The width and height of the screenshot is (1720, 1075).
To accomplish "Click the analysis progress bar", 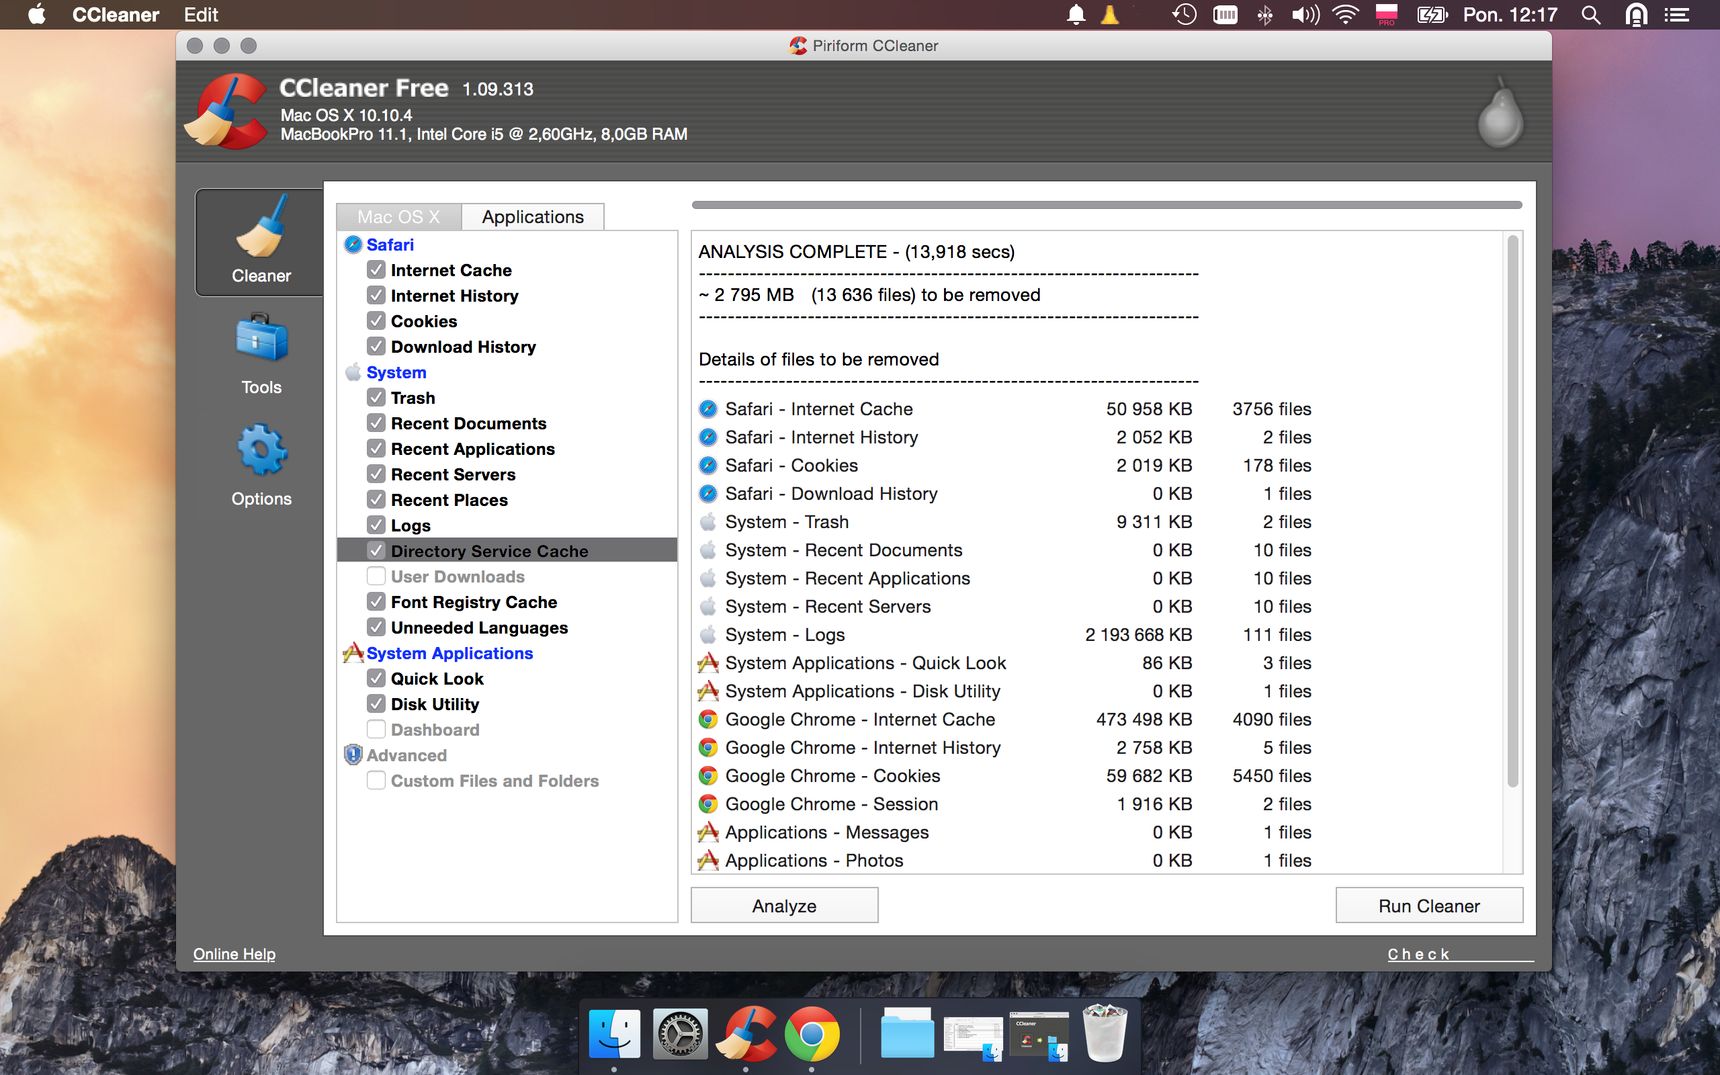I will [1107, 205].
